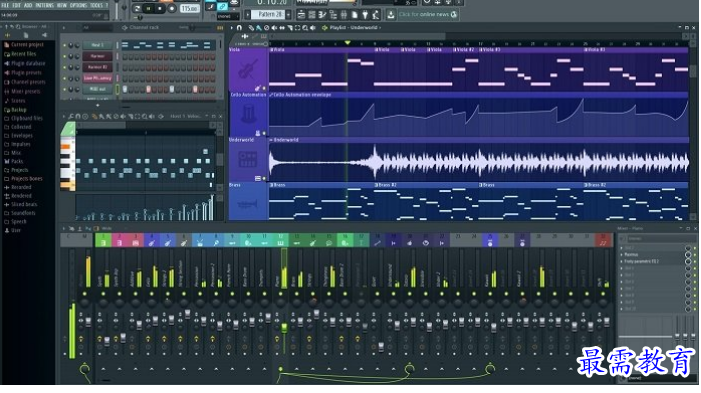The width and height of the screenshot is (701, 393).
Task: Select the playlist Slice tool
Action: (x=290, y=28)
